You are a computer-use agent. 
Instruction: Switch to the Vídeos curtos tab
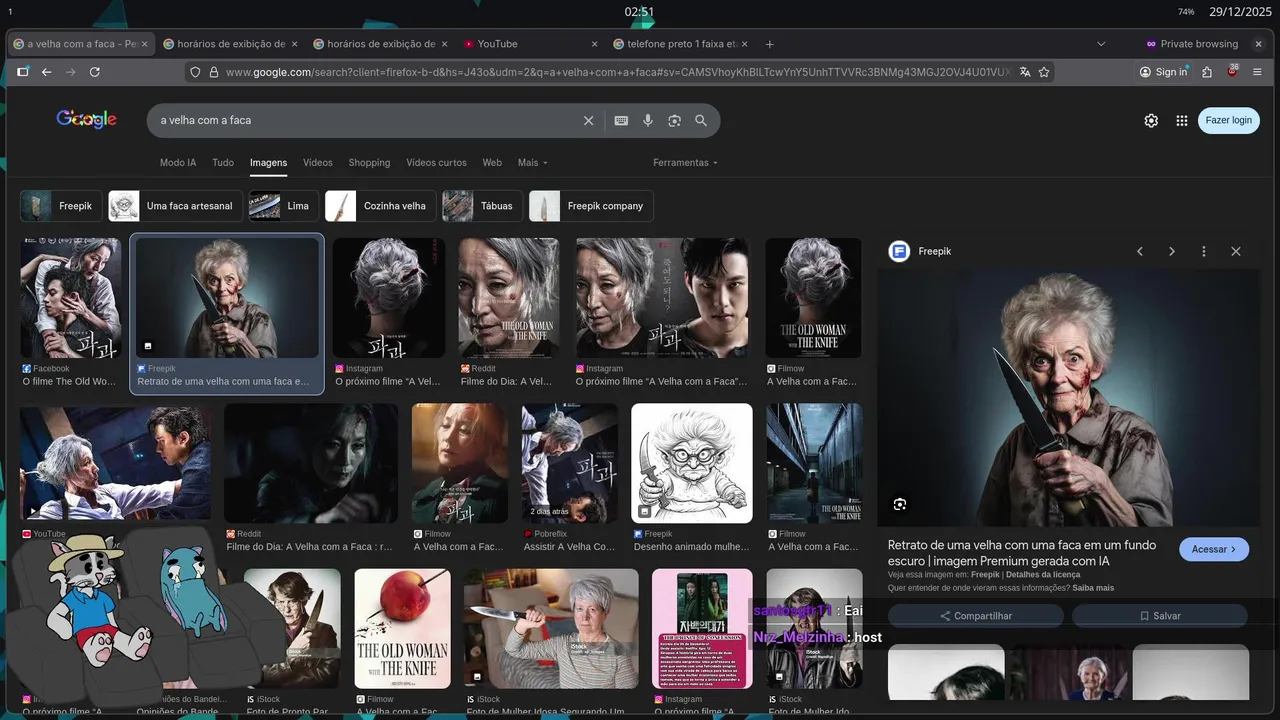coord(436,163)
